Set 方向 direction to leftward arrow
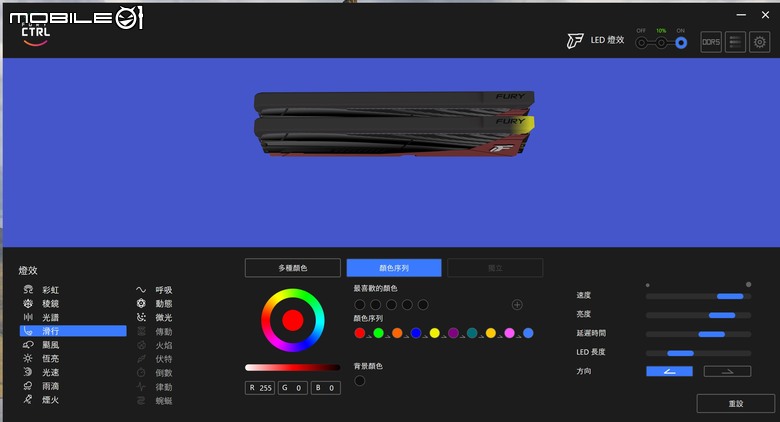Viewport: 780px width, 422px height. pyautogui.click(x=669, y=371)
